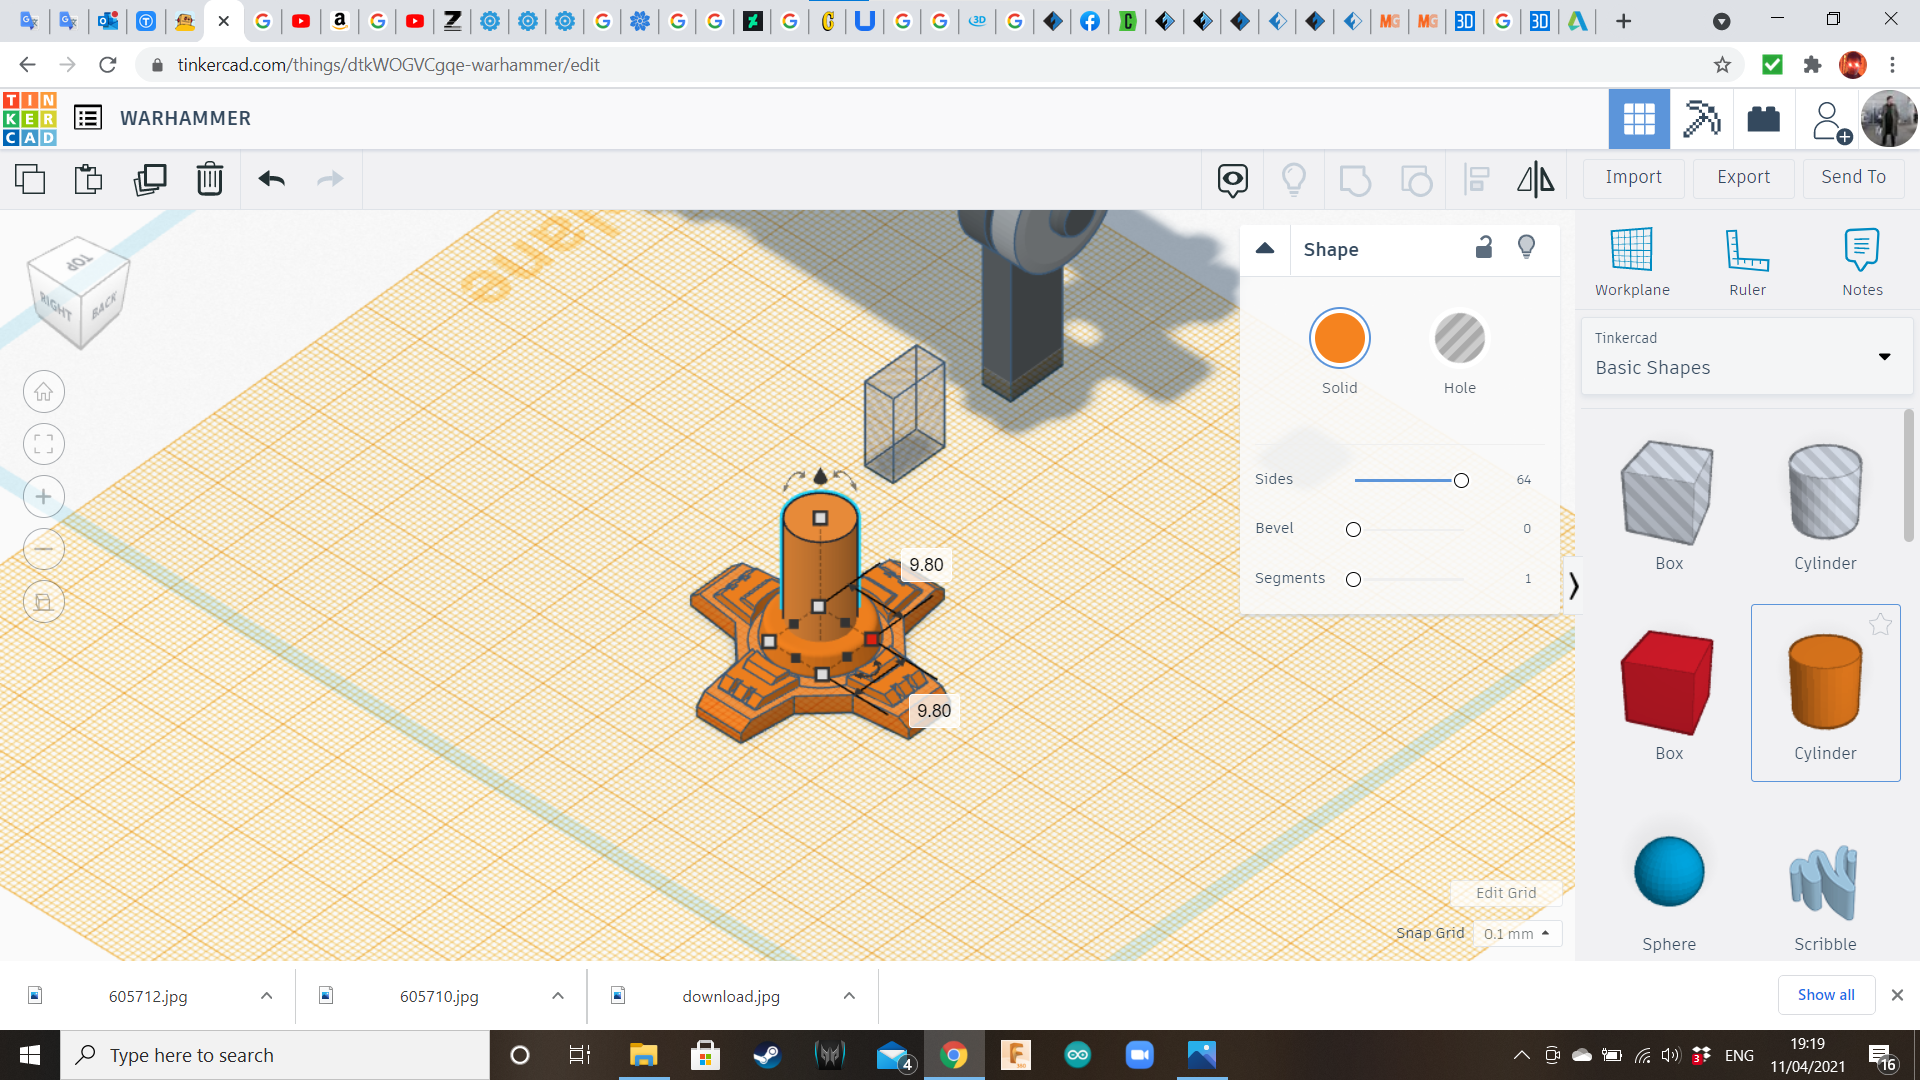Collapse the Shape panel arrow

click(1265, 249)
